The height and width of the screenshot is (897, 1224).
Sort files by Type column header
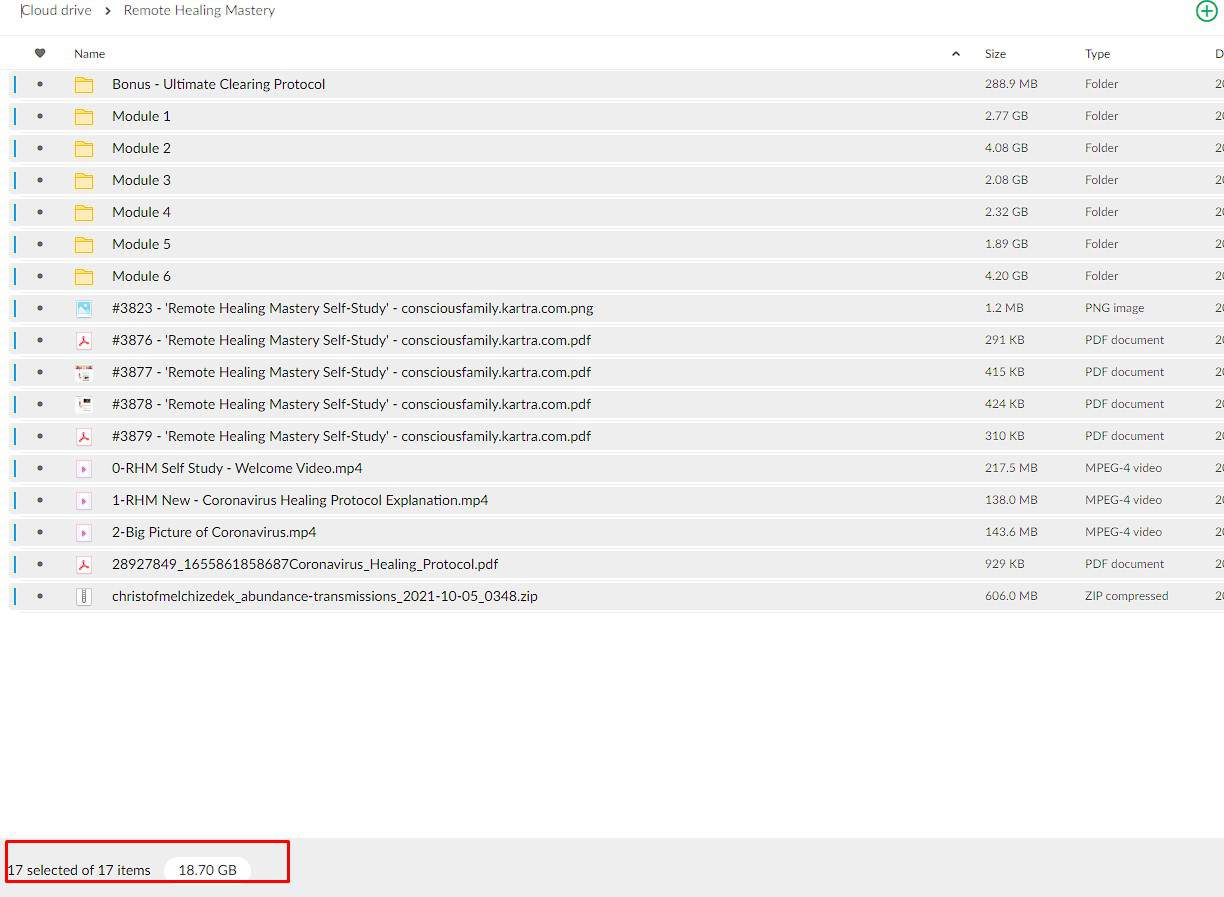click(1097, 54)
